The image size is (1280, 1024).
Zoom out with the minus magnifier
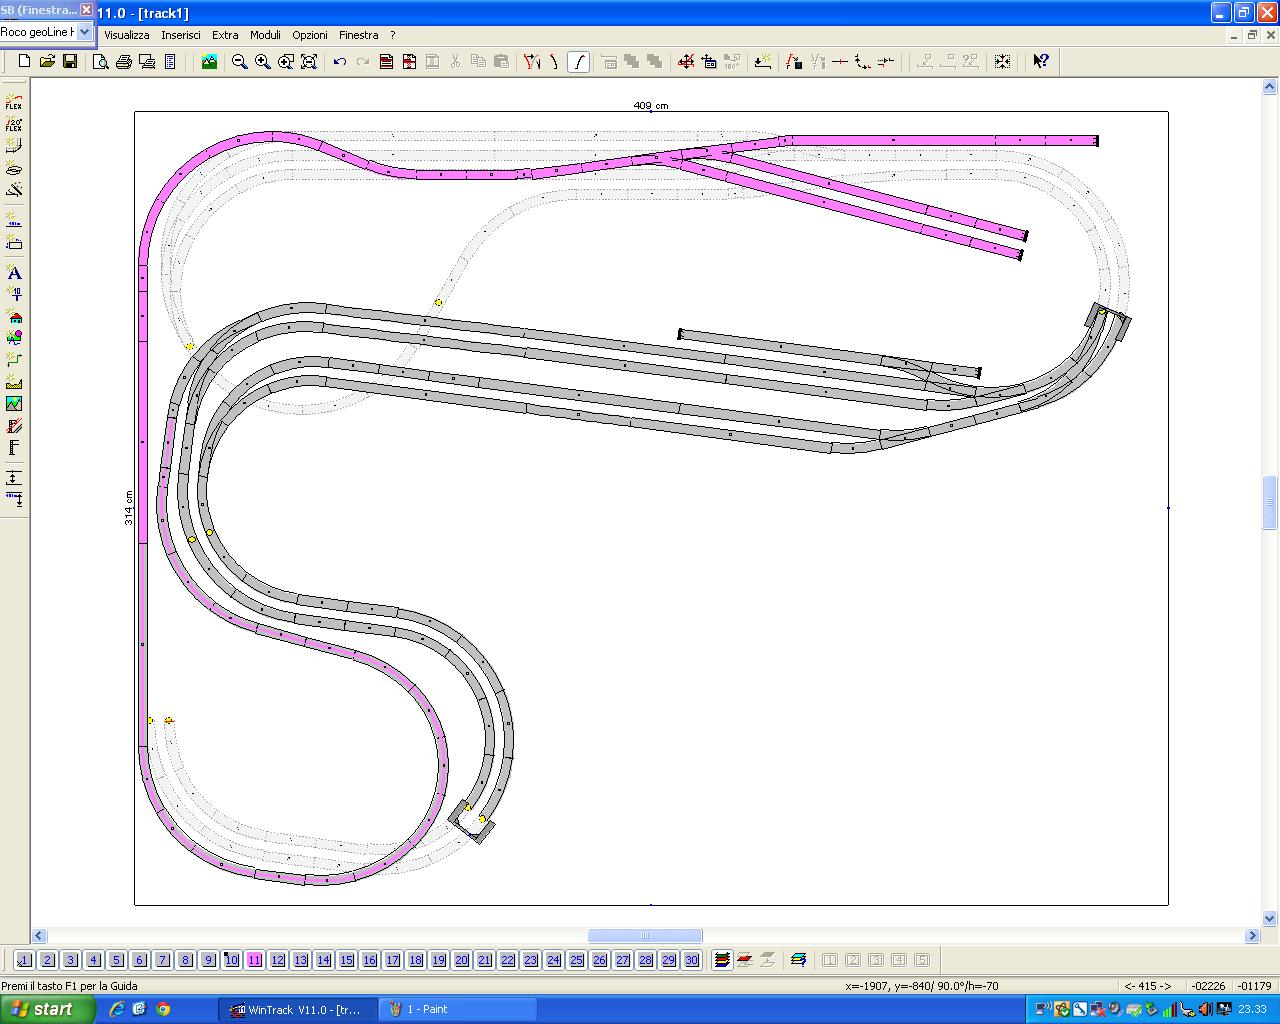pos(240,62)
